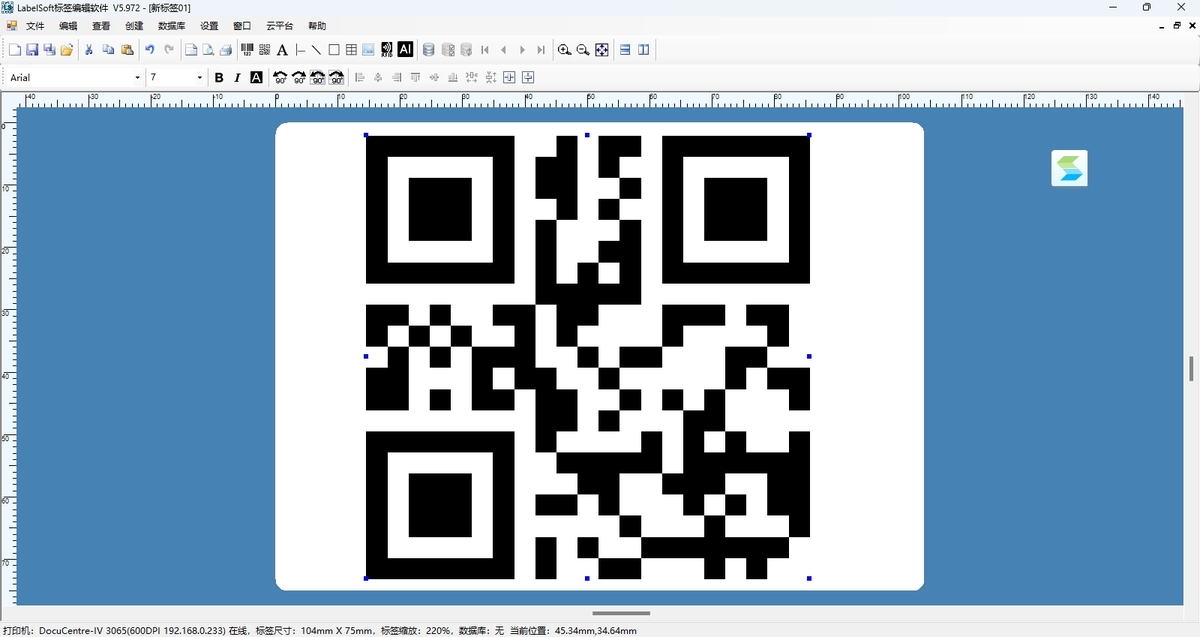Image resolution: width=1200 pixels, height=637 pixels.
Task: Click the floating green-blue S logo button
Action: click(x=1069, y=168)
